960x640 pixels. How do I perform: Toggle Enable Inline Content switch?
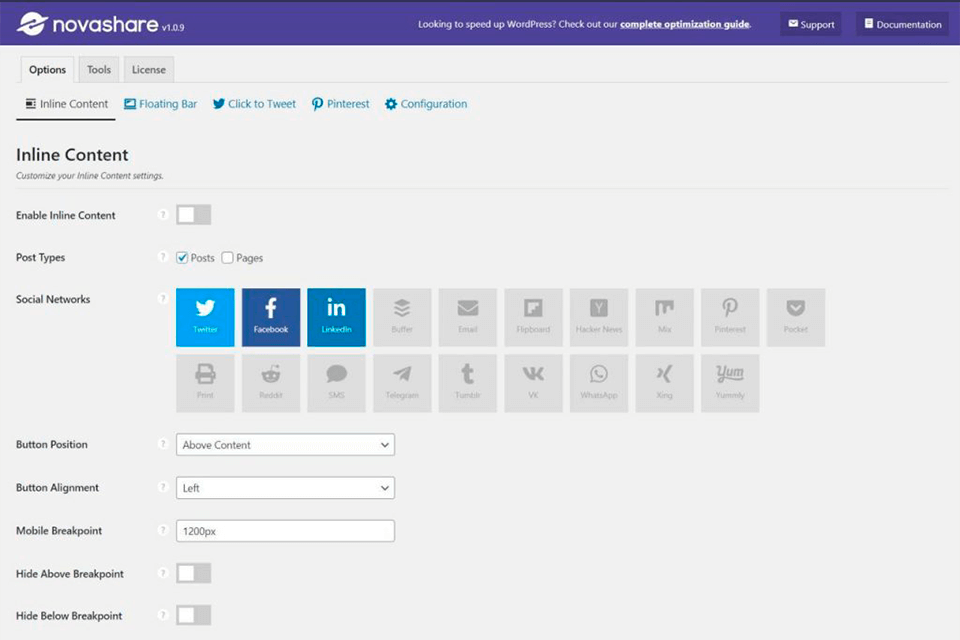(193, 214)
